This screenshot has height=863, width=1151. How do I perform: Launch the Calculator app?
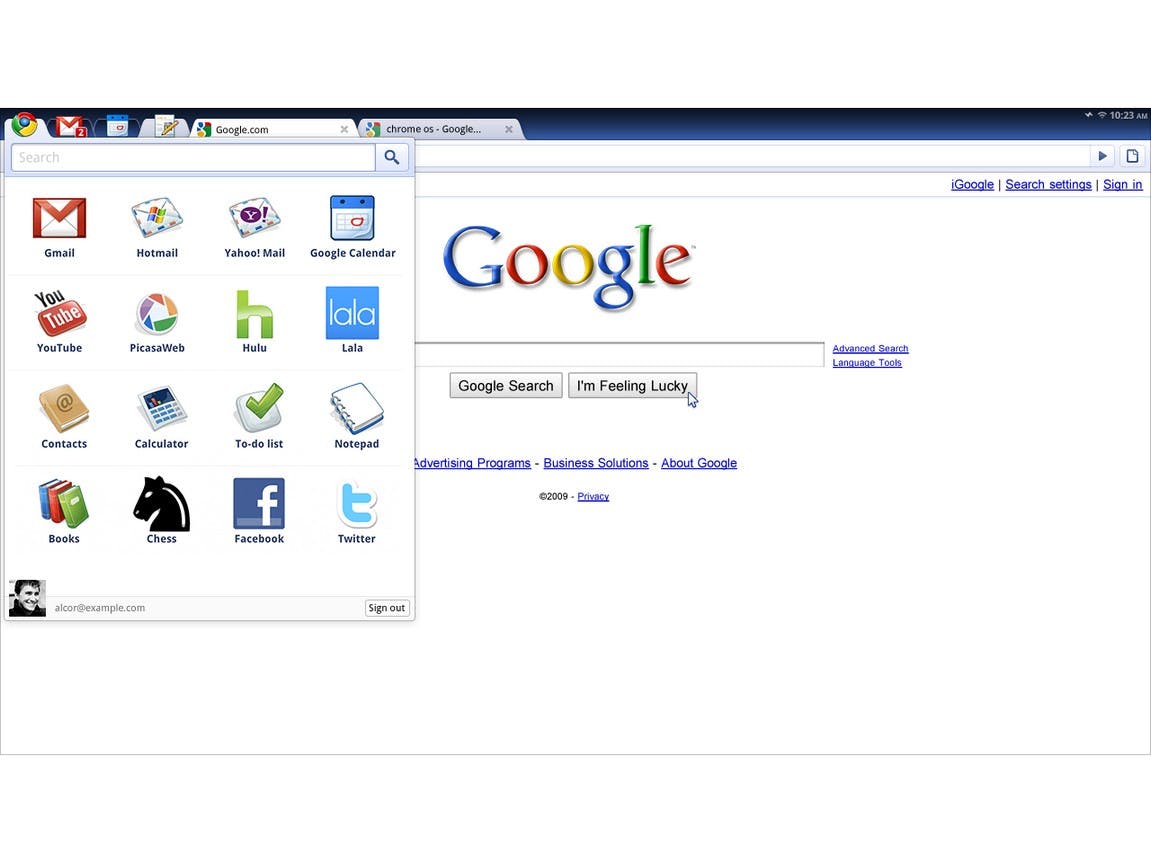pyautogui.click(x=161, y=409)
